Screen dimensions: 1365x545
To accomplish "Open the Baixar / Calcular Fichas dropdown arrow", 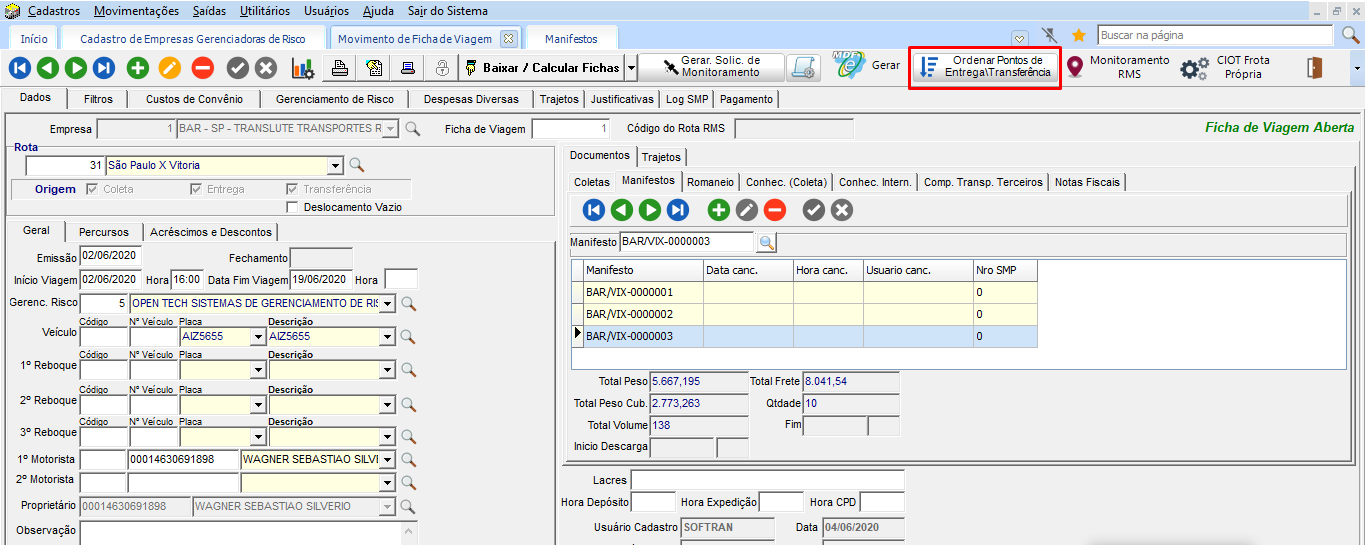I will coord(631,68).
